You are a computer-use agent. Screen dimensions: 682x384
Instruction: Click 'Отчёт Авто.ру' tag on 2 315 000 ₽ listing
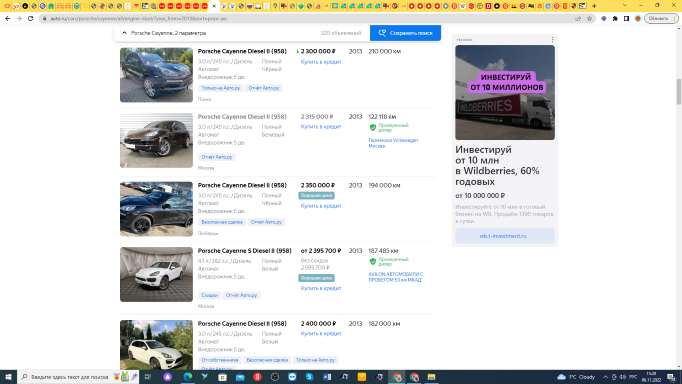pos(217,157)
